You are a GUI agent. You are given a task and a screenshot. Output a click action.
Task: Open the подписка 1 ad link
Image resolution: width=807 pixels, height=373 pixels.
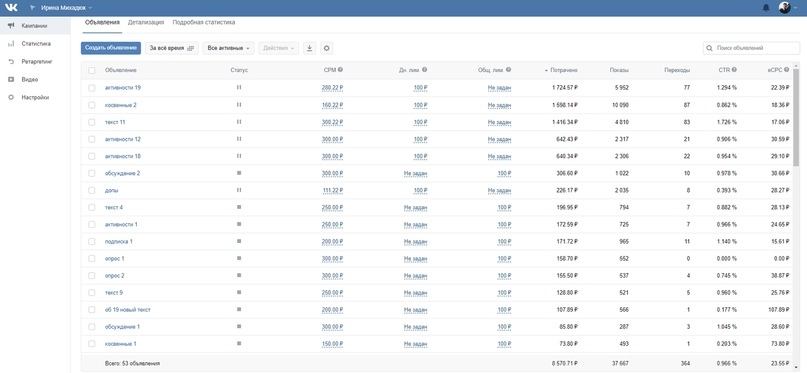pos(119,241)
